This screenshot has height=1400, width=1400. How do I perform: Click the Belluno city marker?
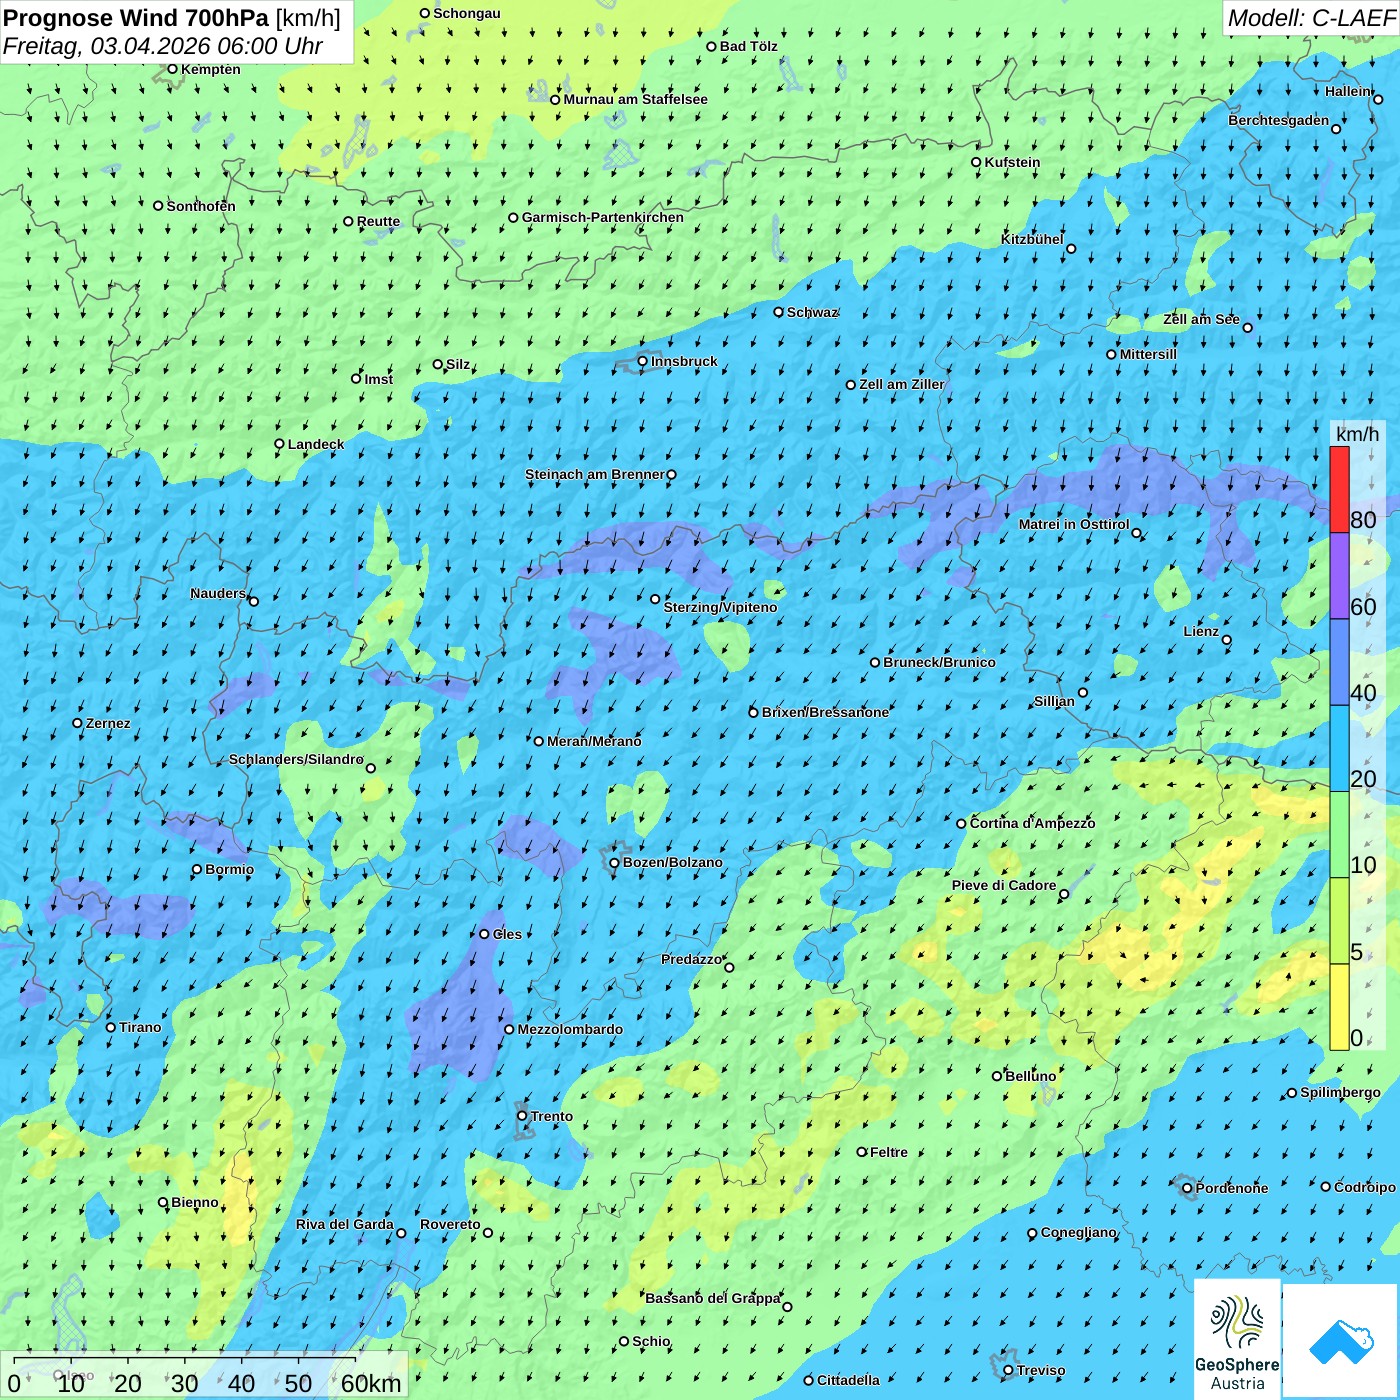coord(997,1076)
